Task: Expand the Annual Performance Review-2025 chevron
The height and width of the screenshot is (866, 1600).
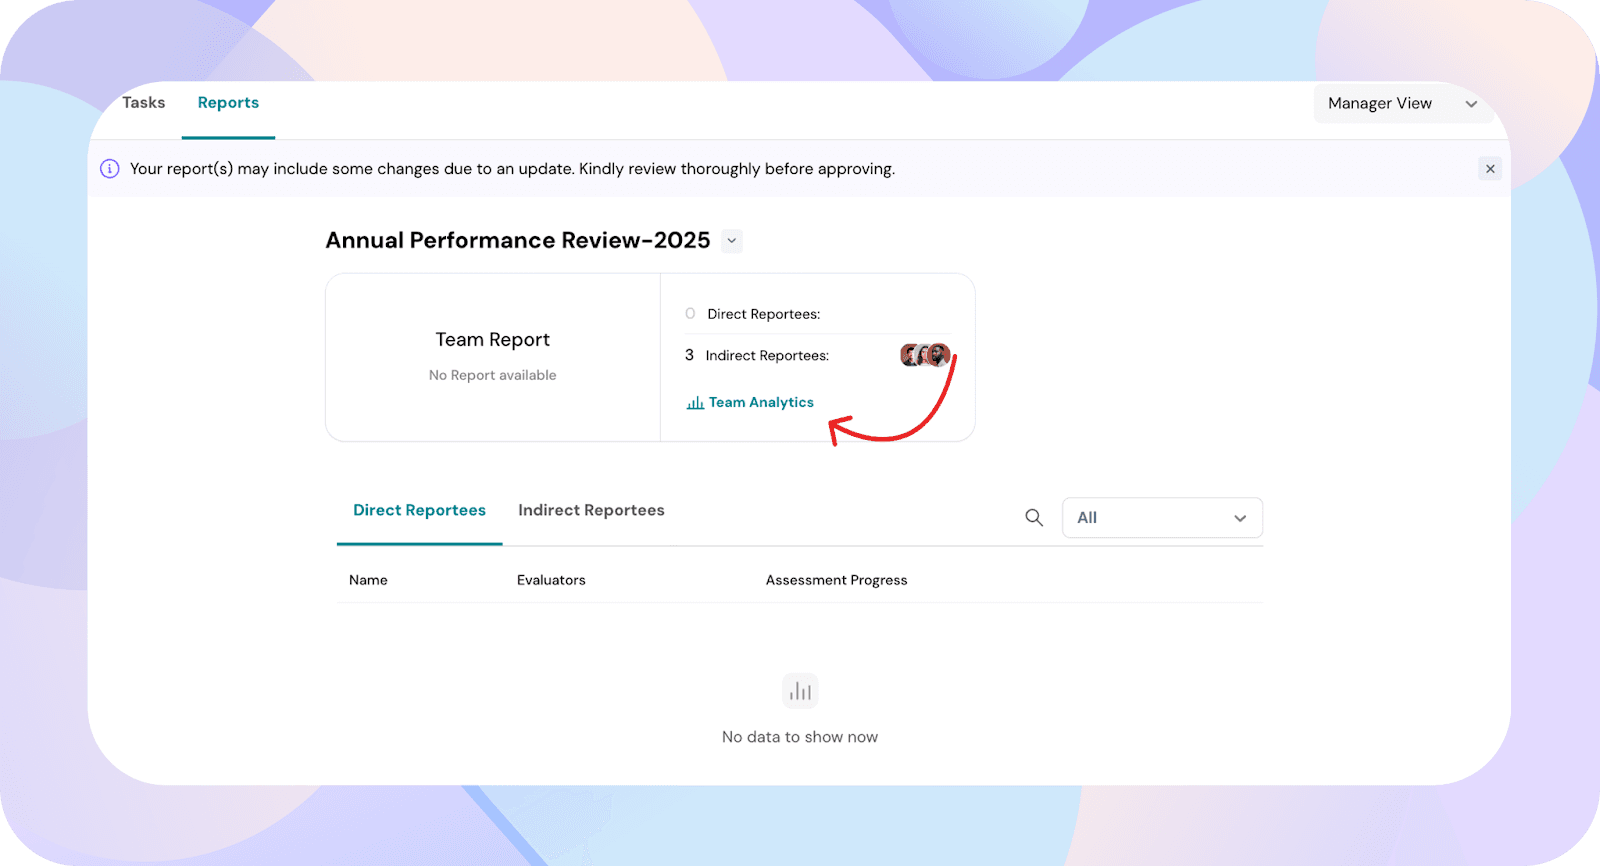Action: click(x=732, y=241)
